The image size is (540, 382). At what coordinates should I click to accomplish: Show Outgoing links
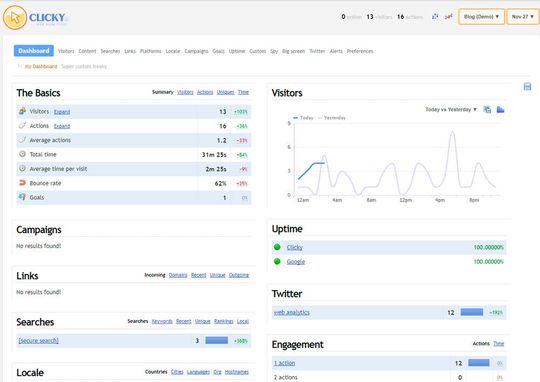tap(239, 275)
